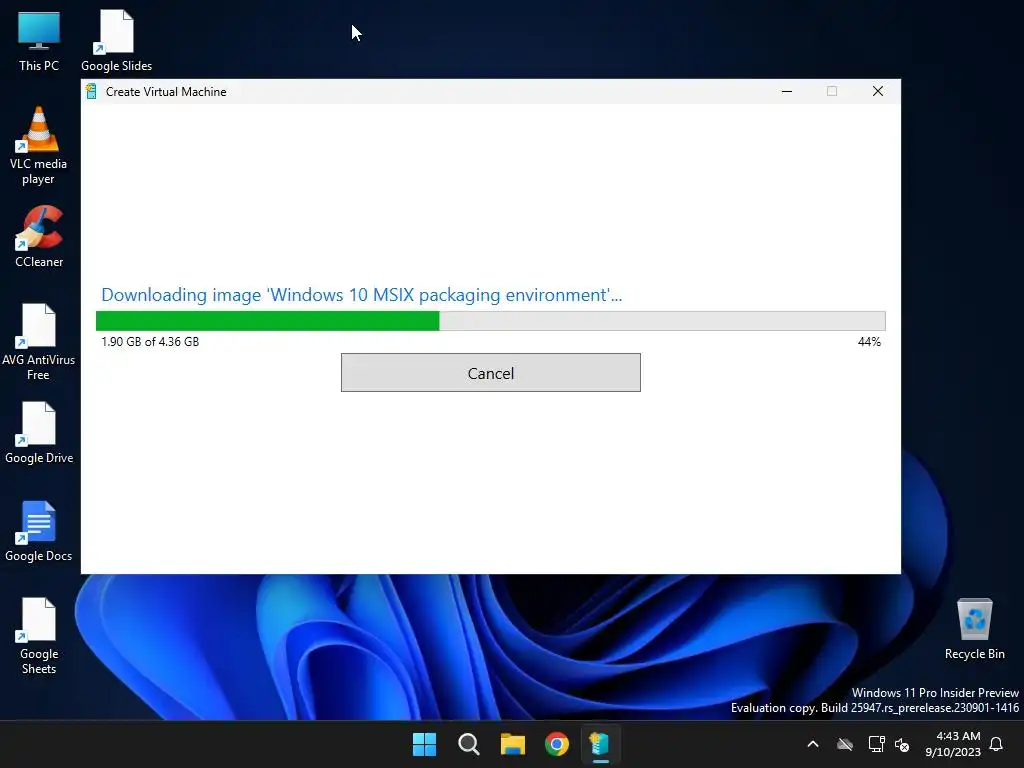
Task: Click the OneDrive cloud tray icon
Action: (x=845, y=744)
